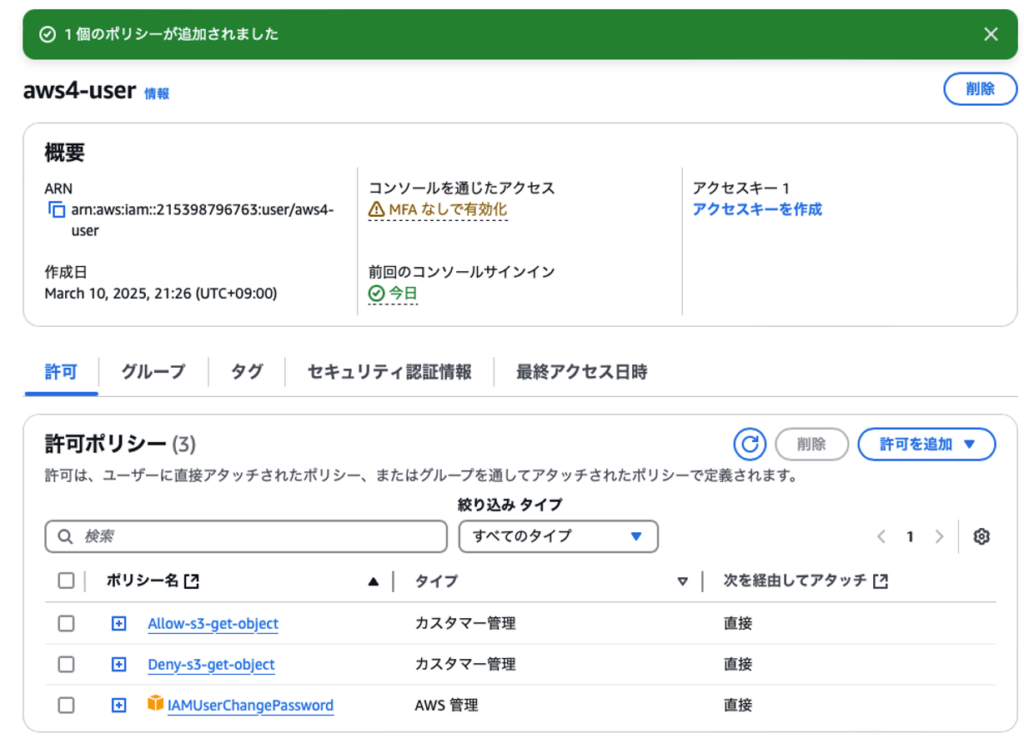Click the green check icon next to 今日
The height and width of the screenshot is (744, 1024).
click(x=376, y=293)
